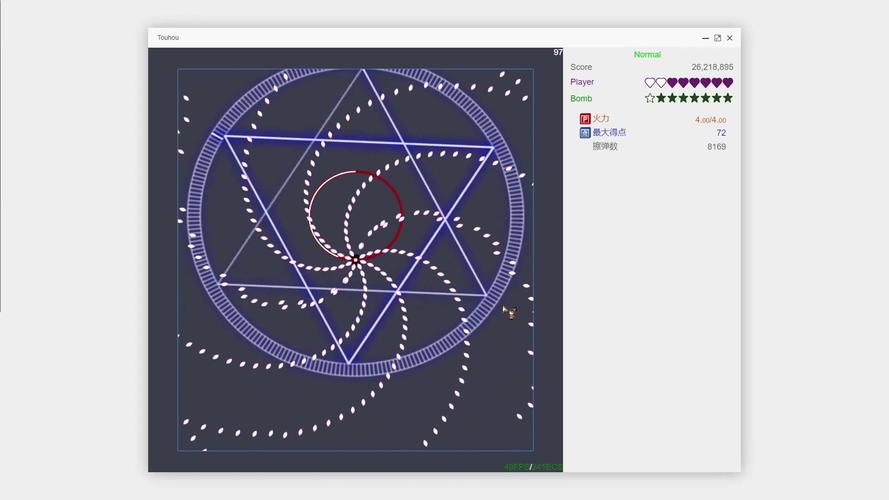Maximize the Touhou window

click(717, 38)
